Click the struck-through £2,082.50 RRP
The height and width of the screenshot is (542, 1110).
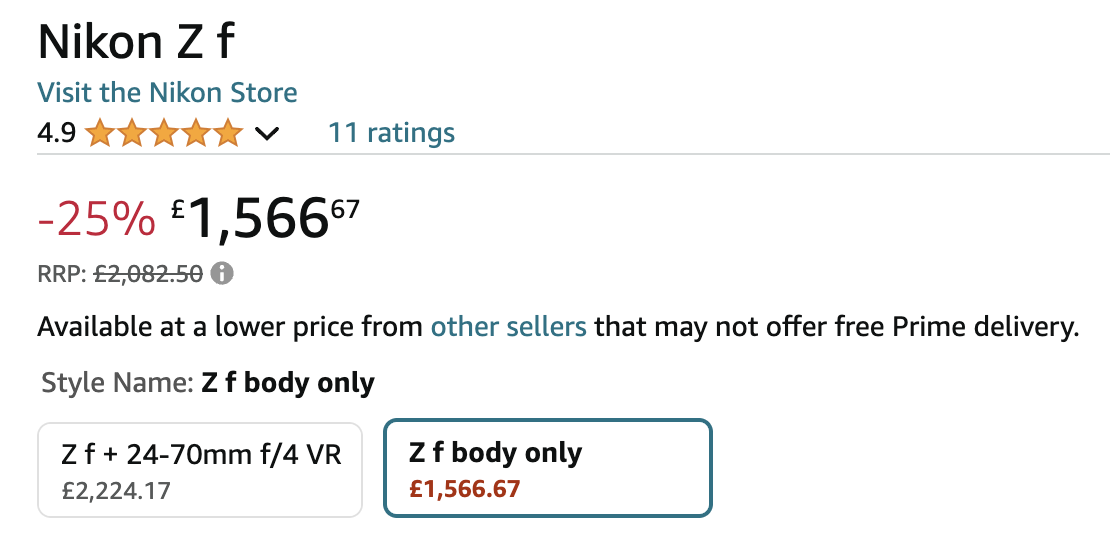[148, 273]
